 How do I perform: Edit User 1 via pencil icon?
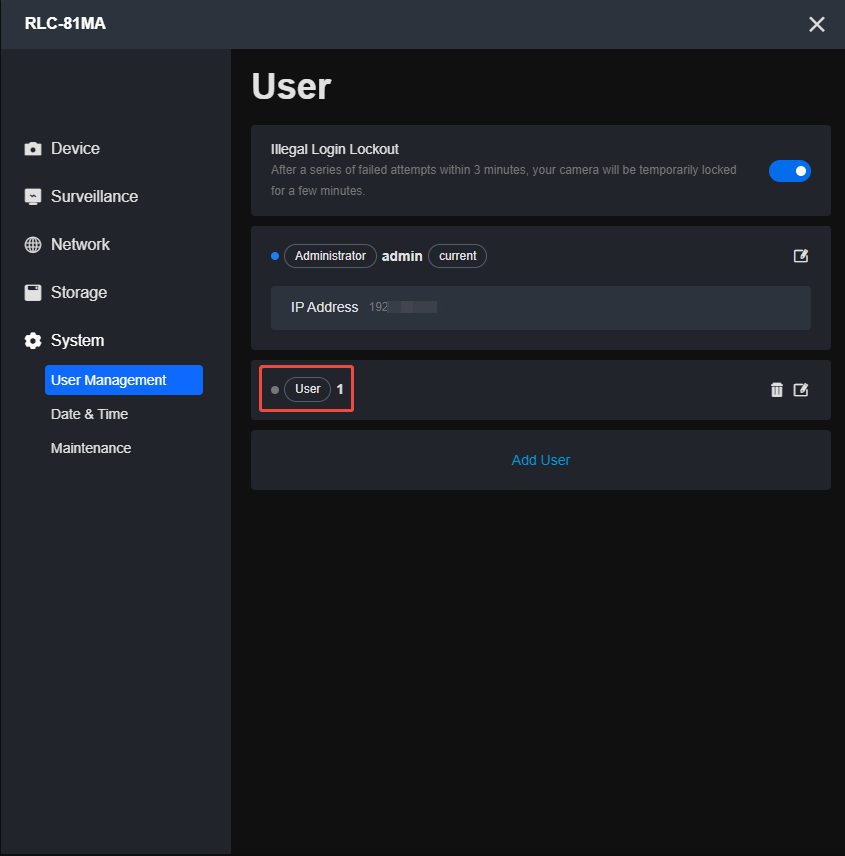click(x=800, y=390)
